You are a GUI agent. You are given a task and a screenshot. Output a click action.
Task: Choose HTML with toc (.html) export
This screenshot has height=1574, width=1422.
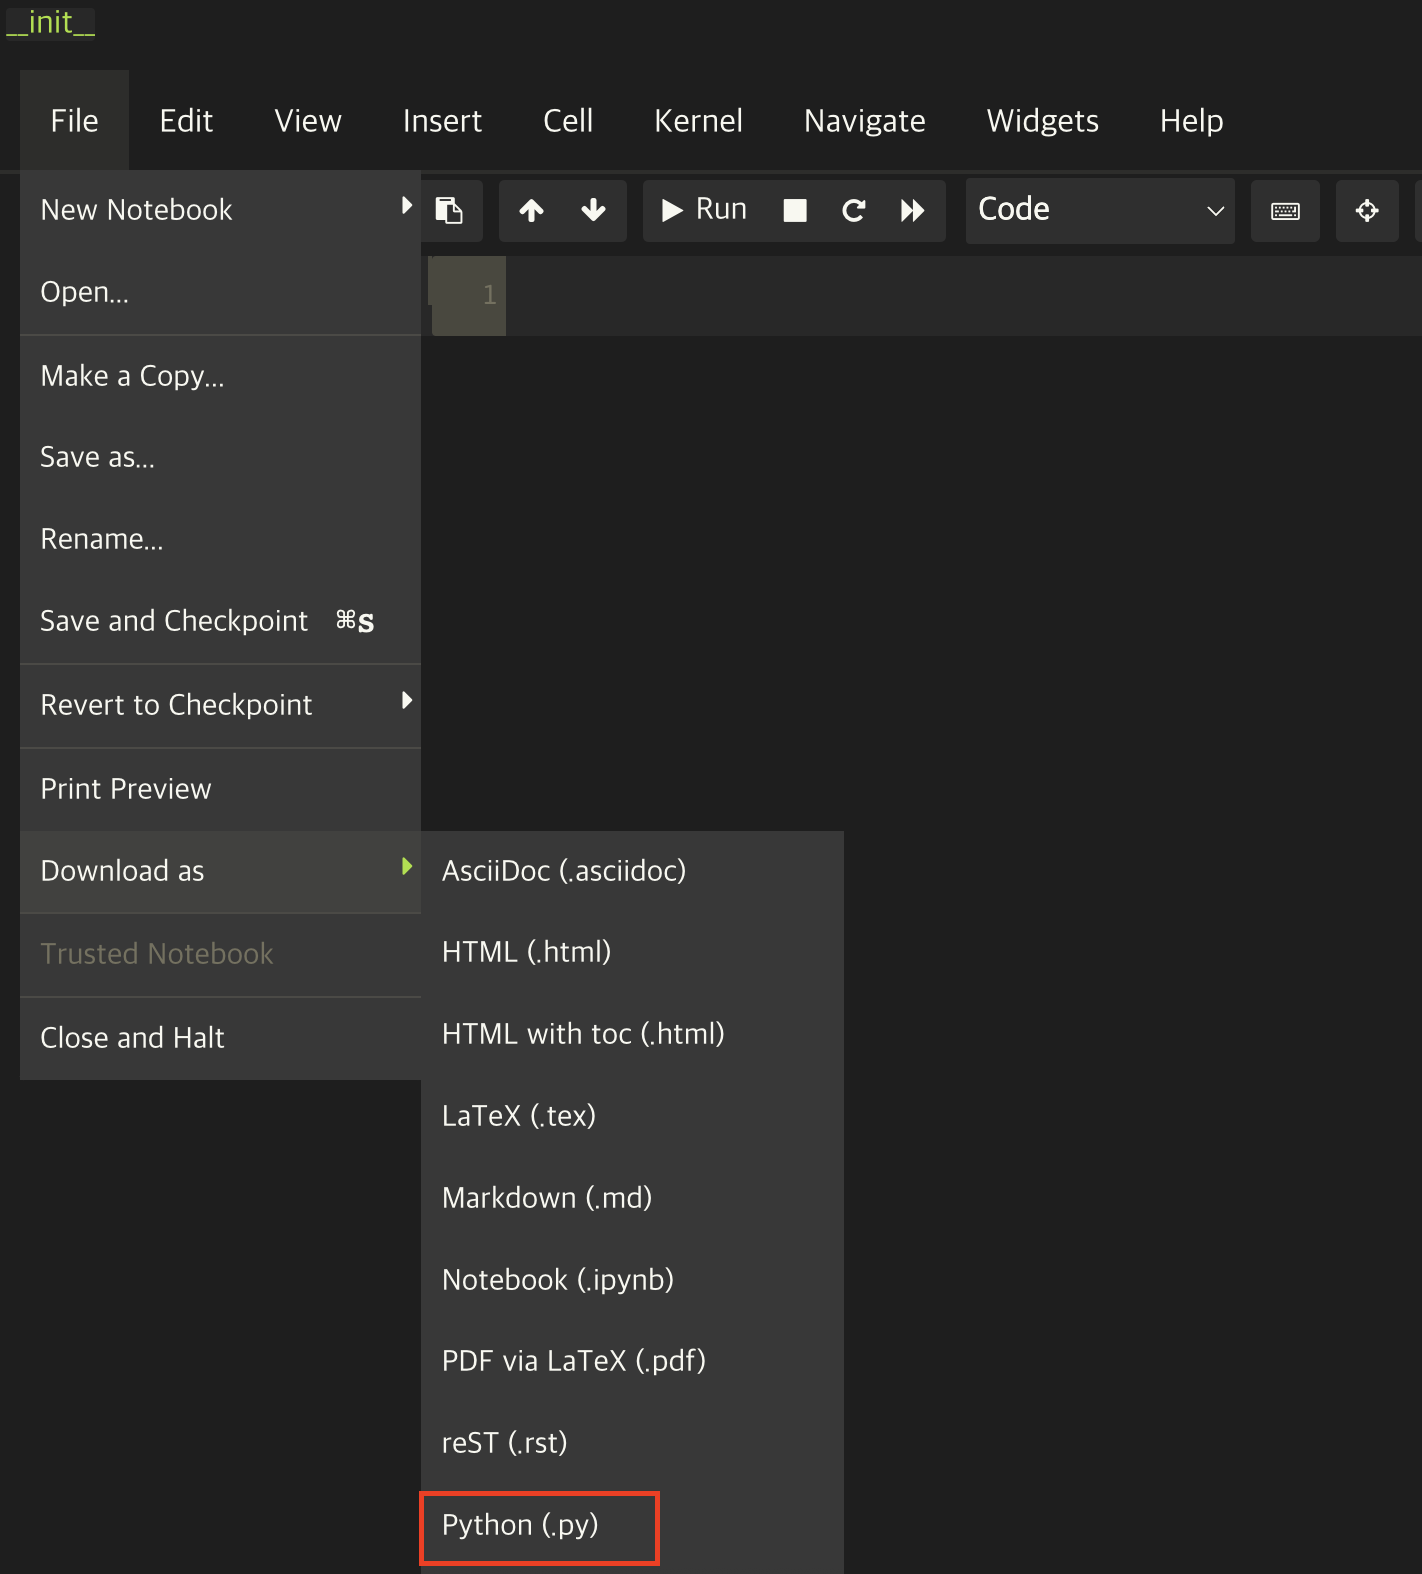coord(632,1034)
